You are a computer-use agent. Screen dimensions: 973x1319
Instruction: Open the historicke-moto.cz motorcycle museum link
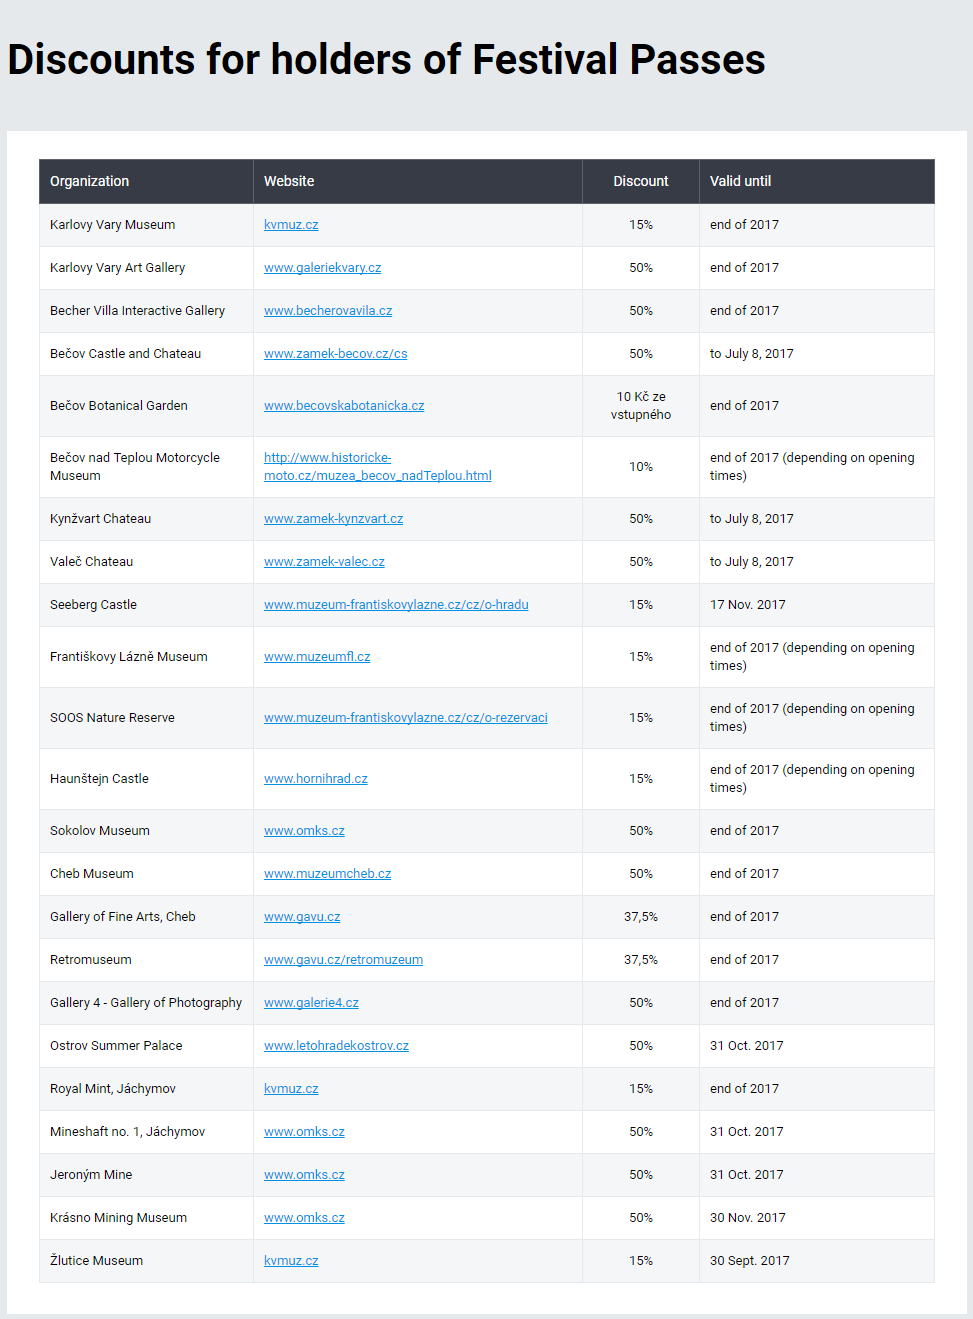pyautogui.click(x=377, y=467)
